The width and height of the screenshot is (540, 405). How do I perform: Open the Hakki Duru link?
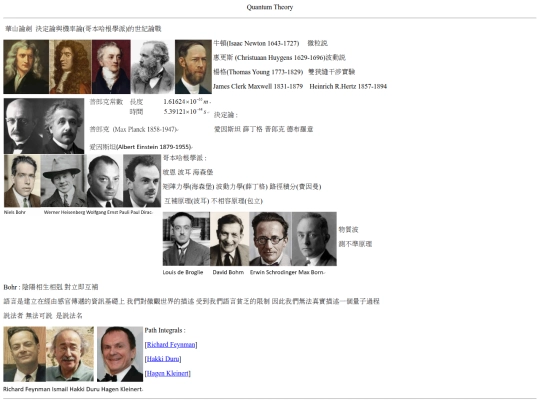[x=163, y=359]
